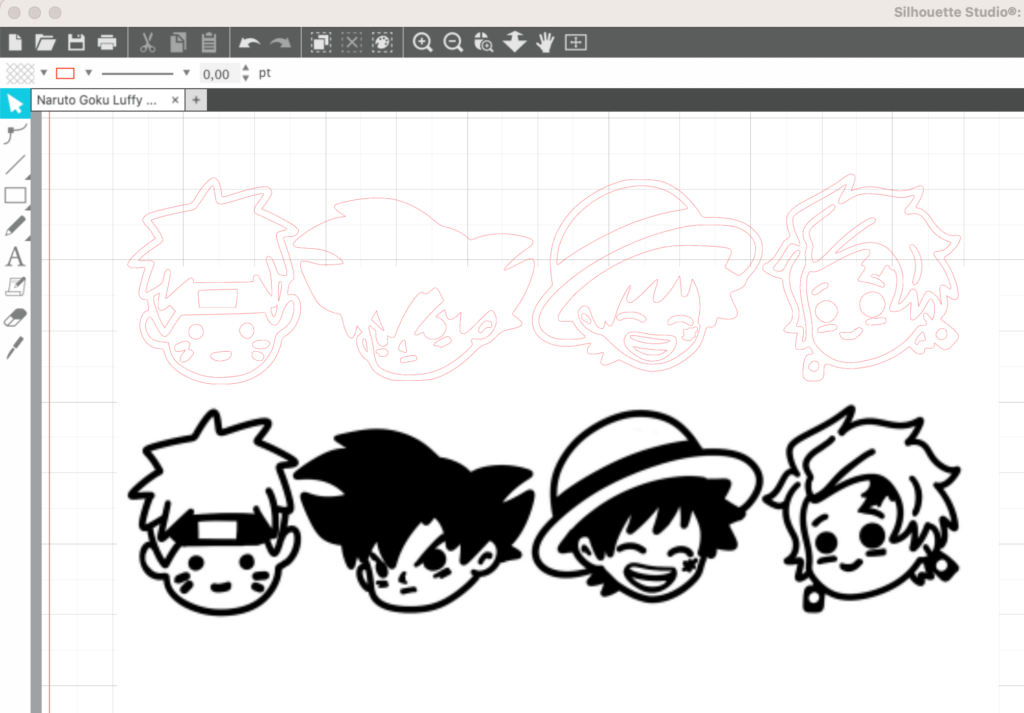Click the red line color swatch
The height and width of the screenshot is (713, 1024).
click(x=65, y=72)
